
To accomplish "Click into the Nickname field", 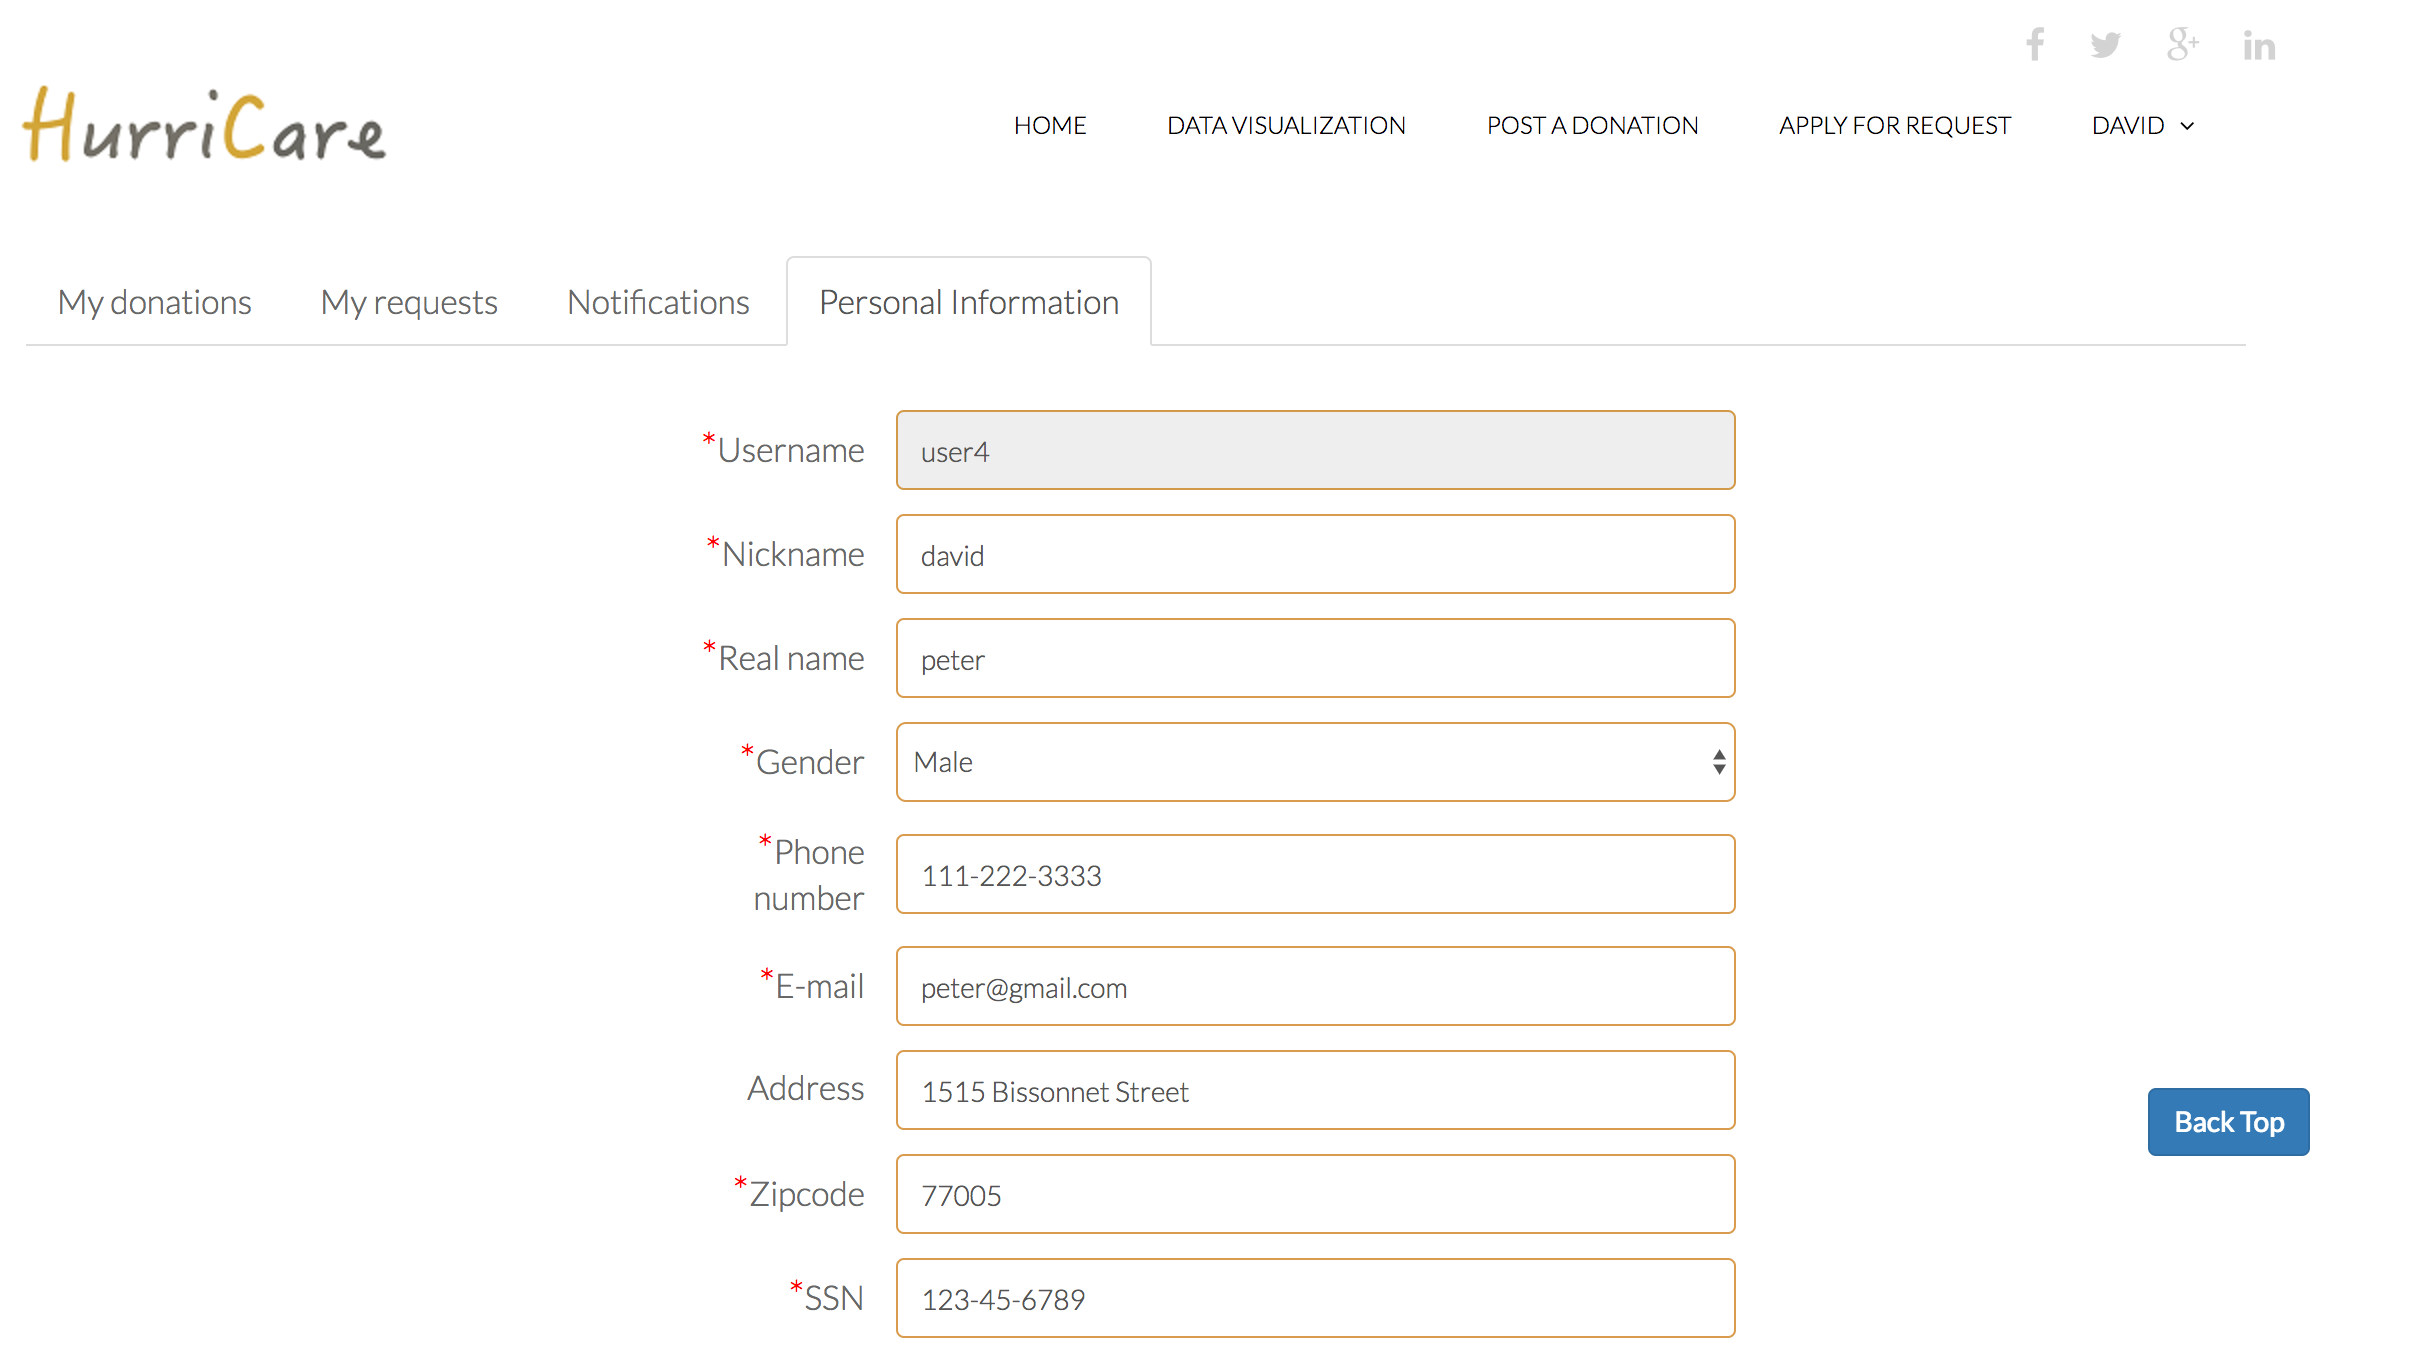I will pos(1315,555).
